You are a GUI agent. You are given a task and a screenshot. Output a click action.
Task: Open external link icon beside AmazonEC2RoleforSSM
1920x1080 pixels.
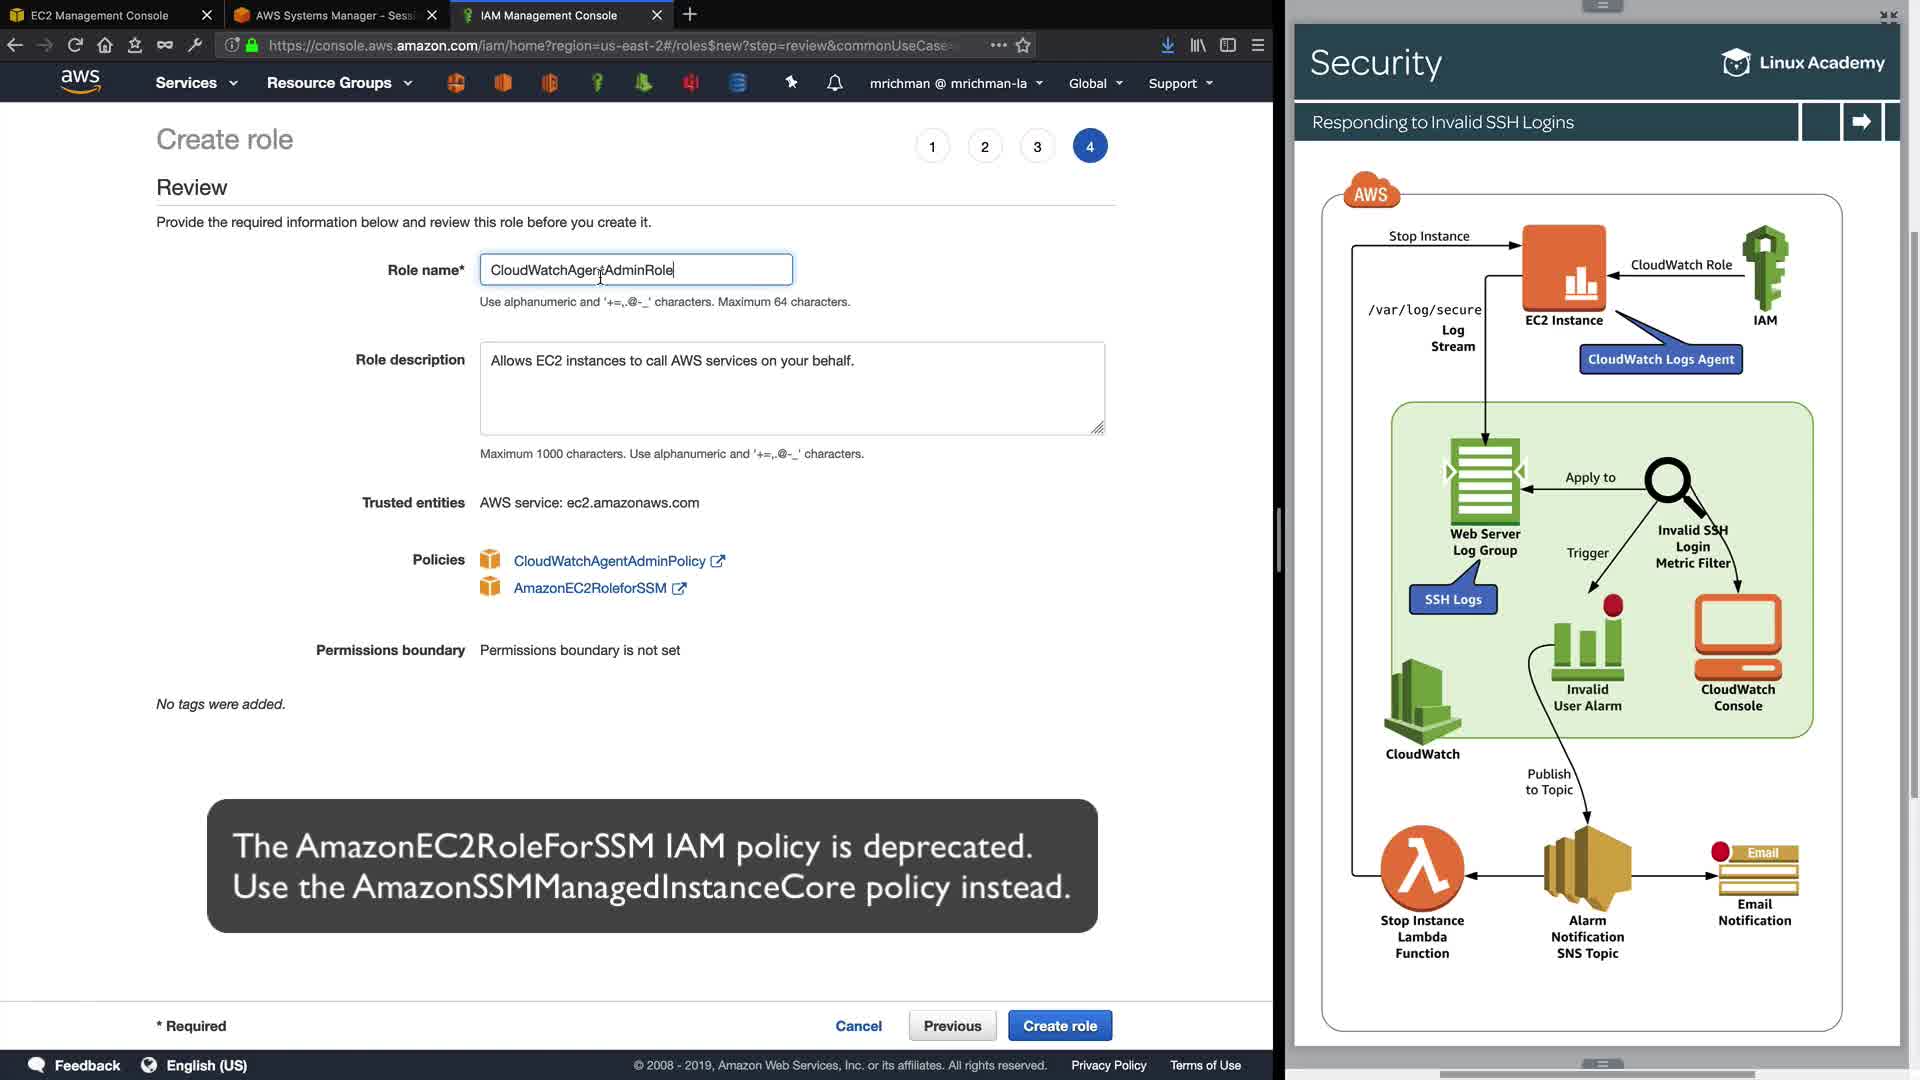[680, 589]
